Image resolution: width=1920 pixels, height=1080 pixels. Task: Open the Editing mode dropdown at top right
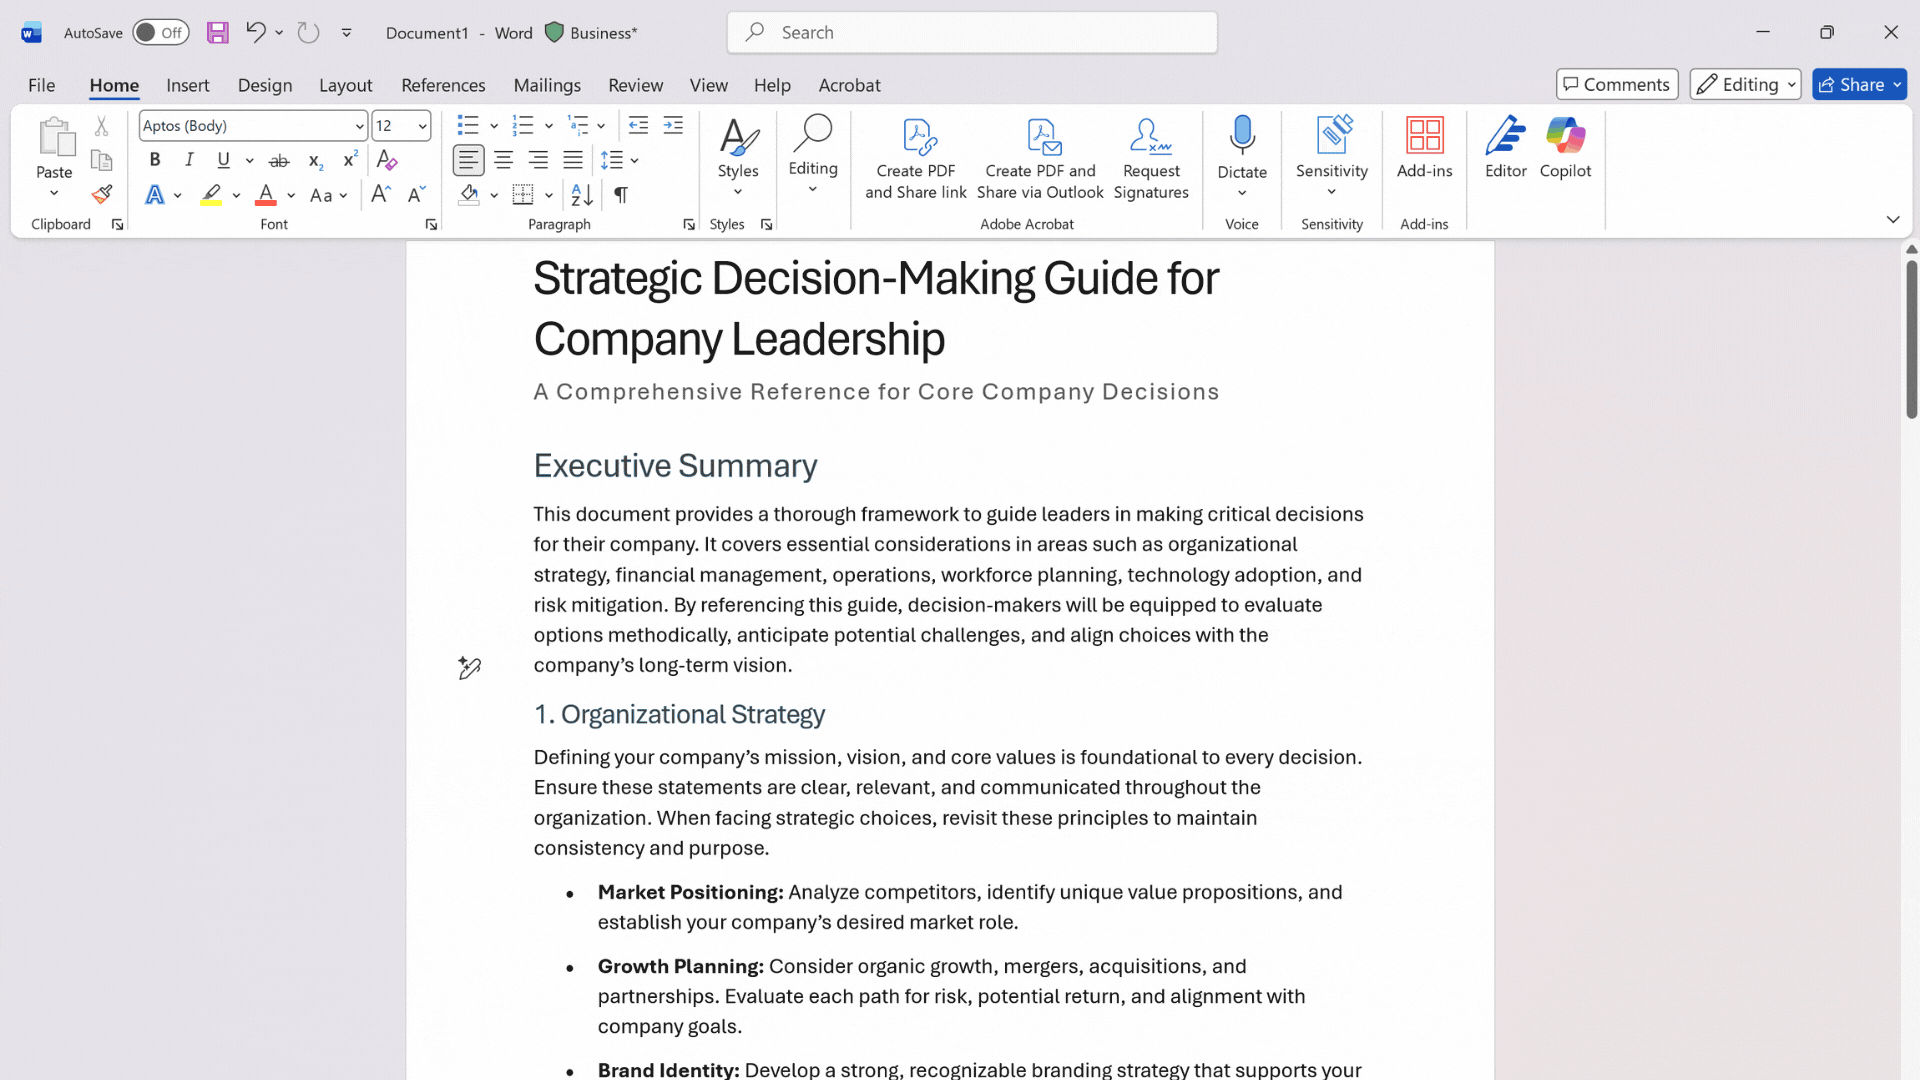click(x=1745, y=85)
